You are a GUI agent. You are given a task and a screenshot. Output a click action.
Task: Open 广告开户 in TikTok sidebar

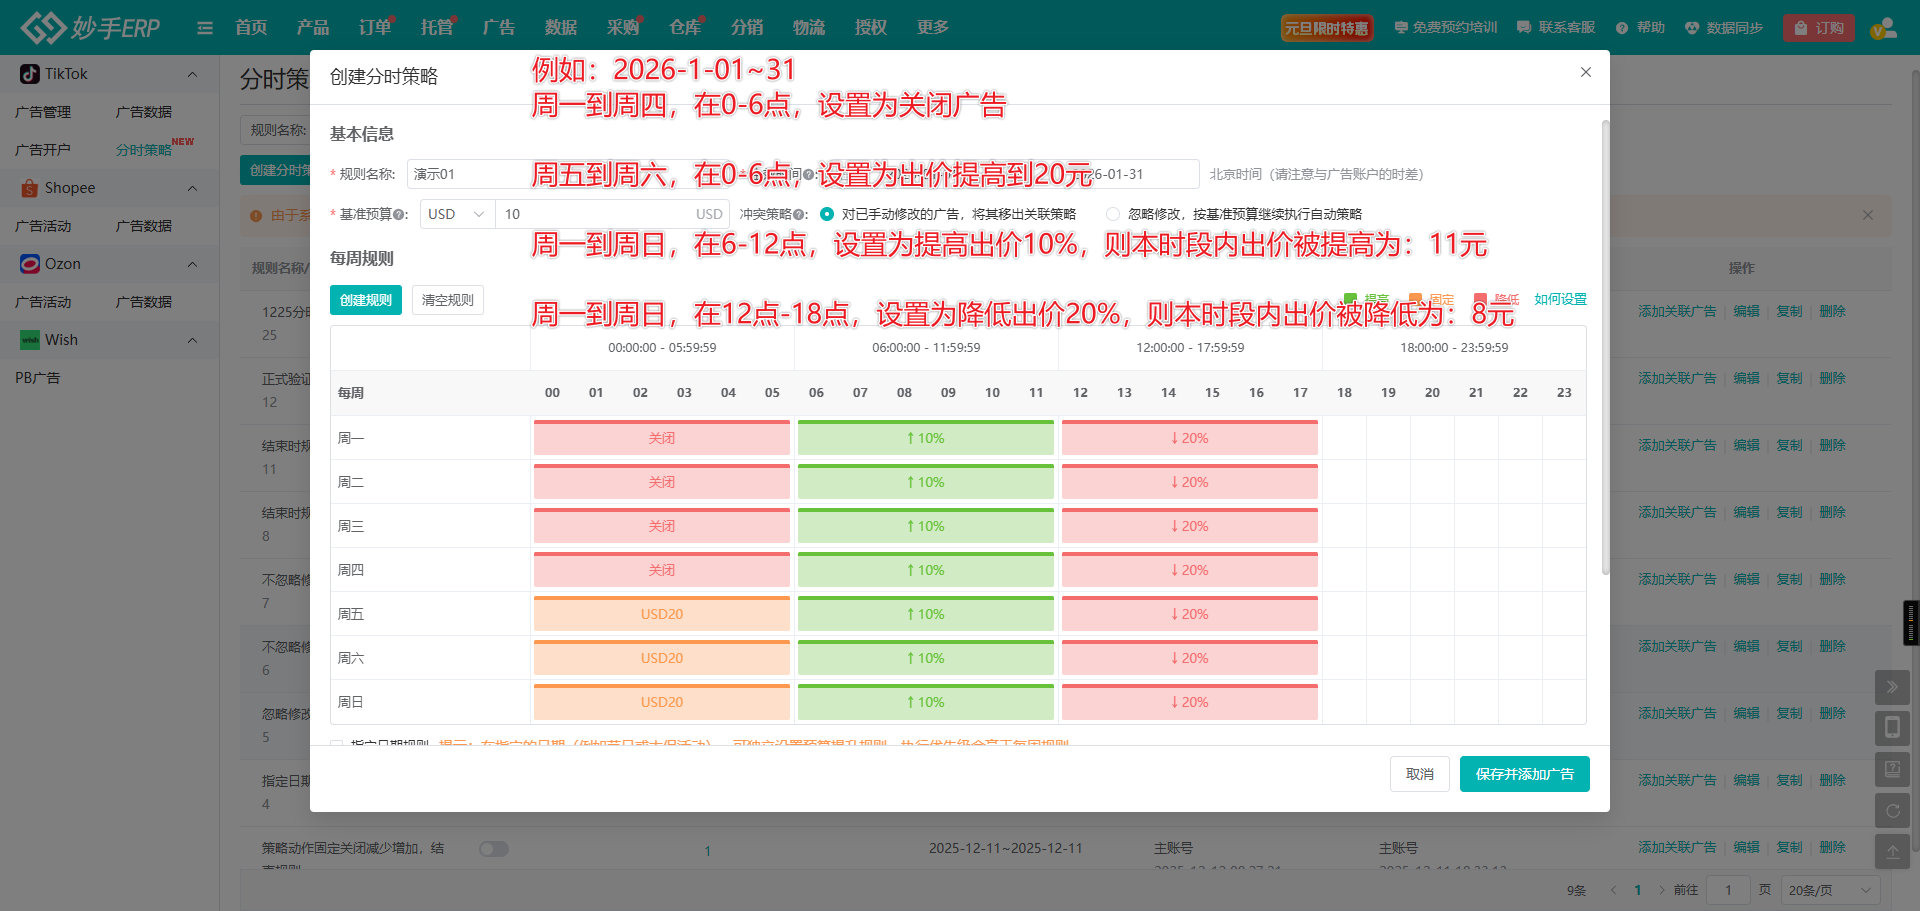click(x=43, y=150)
